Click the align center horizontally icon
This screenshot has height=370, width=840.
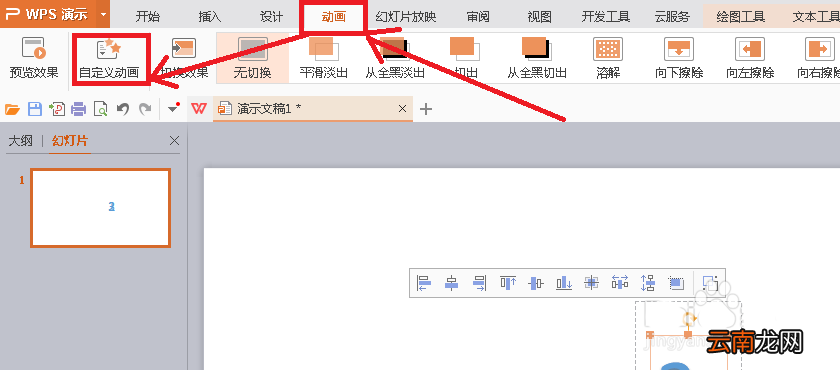(x=452, y=283)
